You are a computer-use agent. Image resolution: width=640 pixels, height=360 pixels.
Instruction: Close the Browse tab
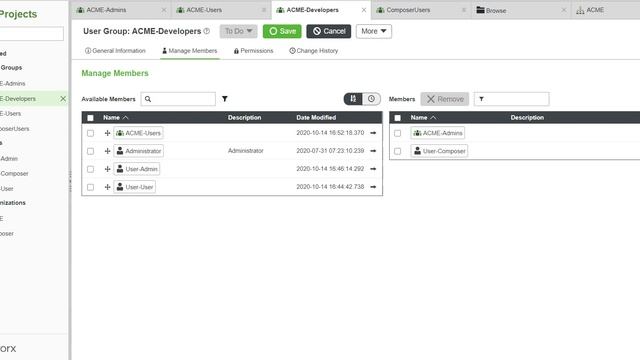pyautogui.click(x=564, y=10)
